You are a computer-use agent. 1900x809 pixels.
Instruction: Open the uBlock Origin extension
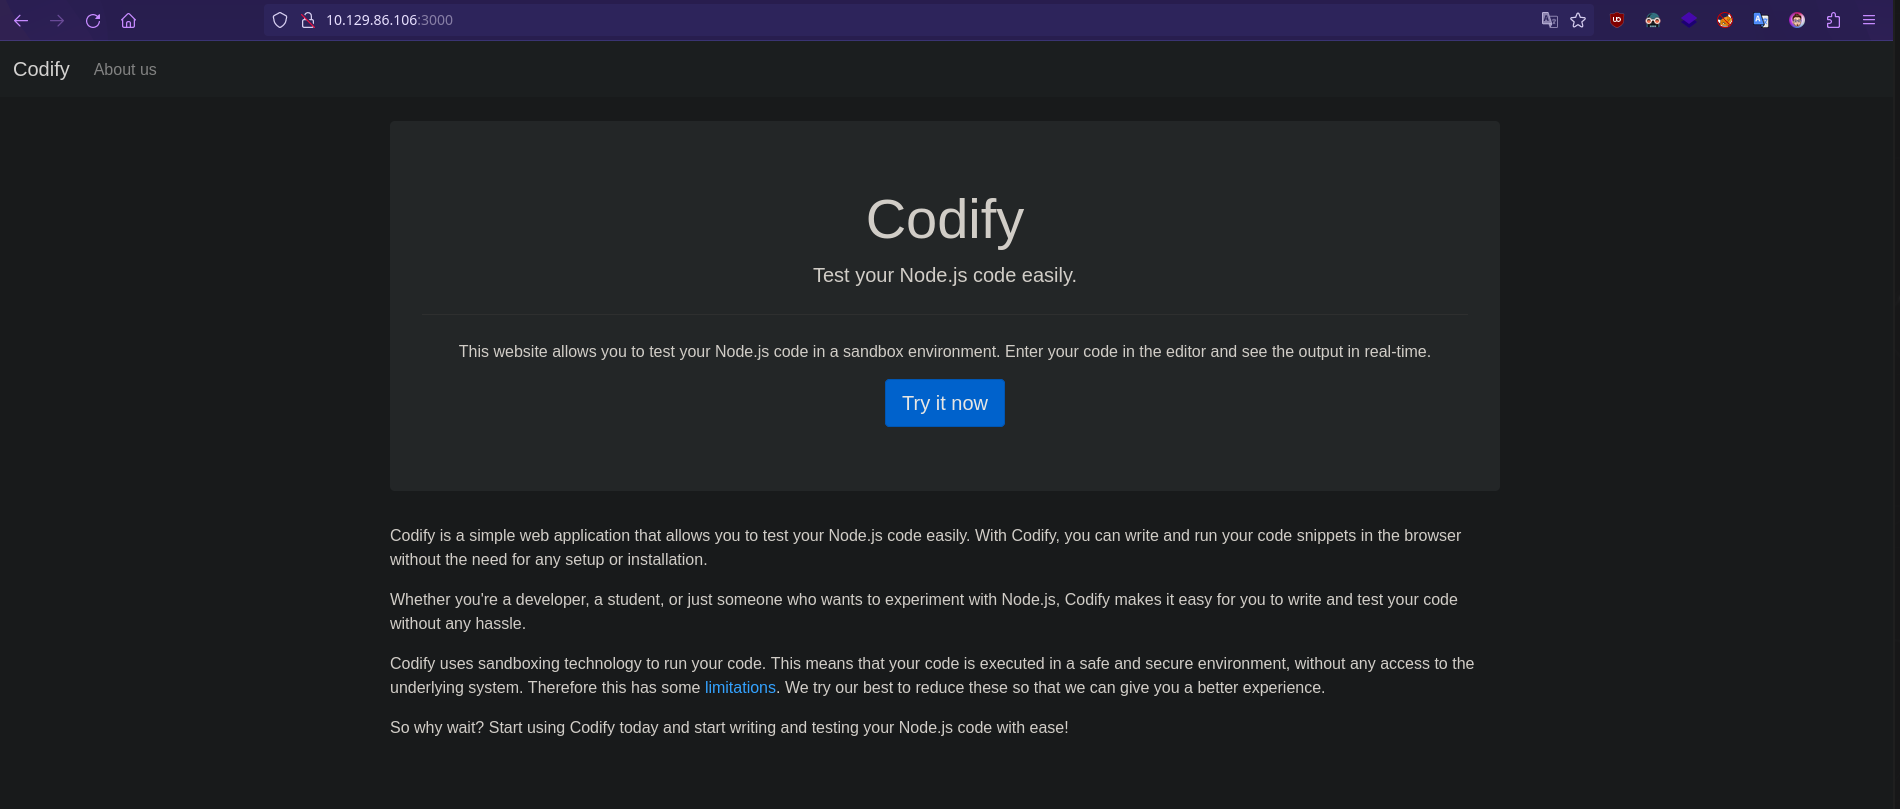1616,20
